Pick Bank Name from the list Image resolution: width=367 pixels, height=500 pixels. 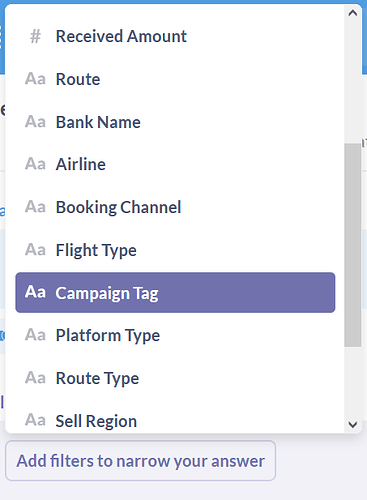[x=175, y=122]
